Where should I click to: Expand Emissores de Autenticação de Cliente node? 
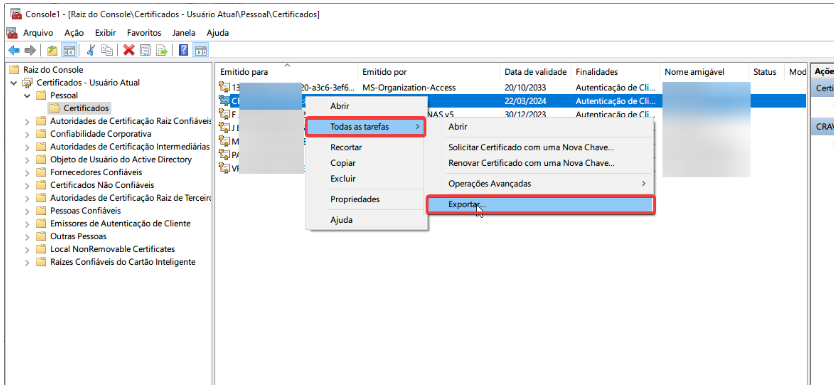coord(27,223)
